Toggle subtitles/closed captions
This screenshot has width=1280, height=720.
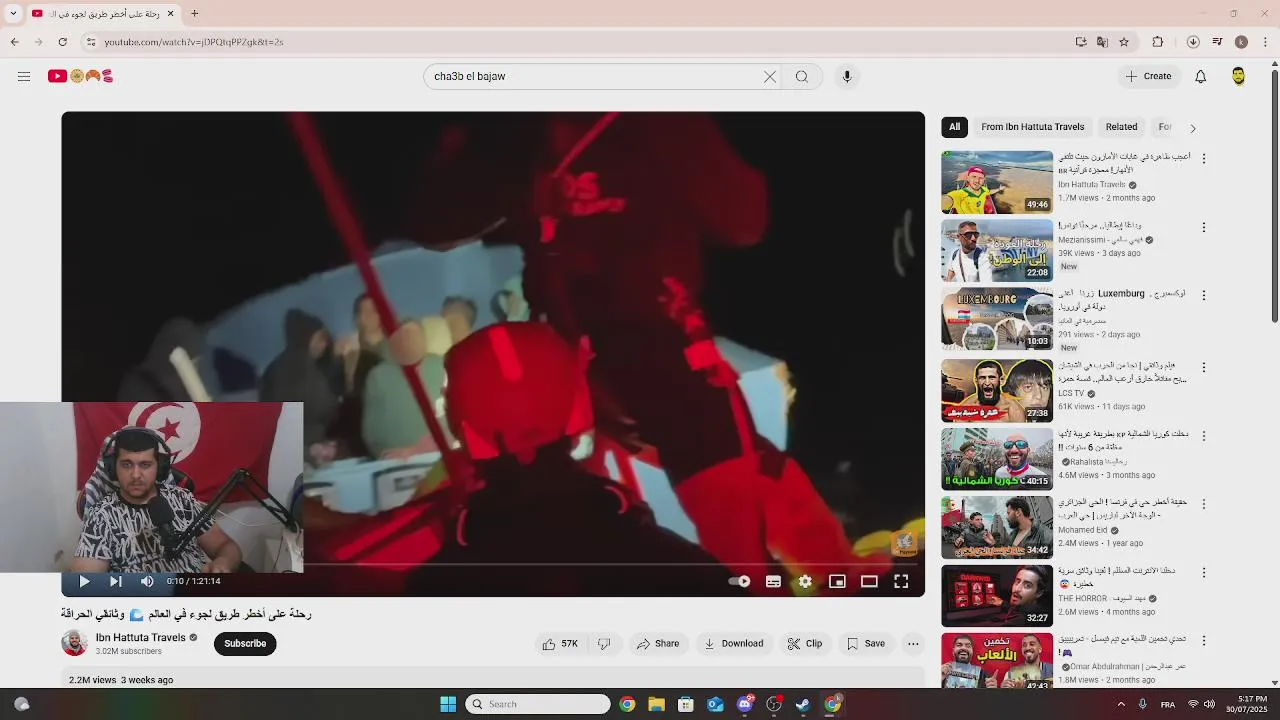point(773,581)
